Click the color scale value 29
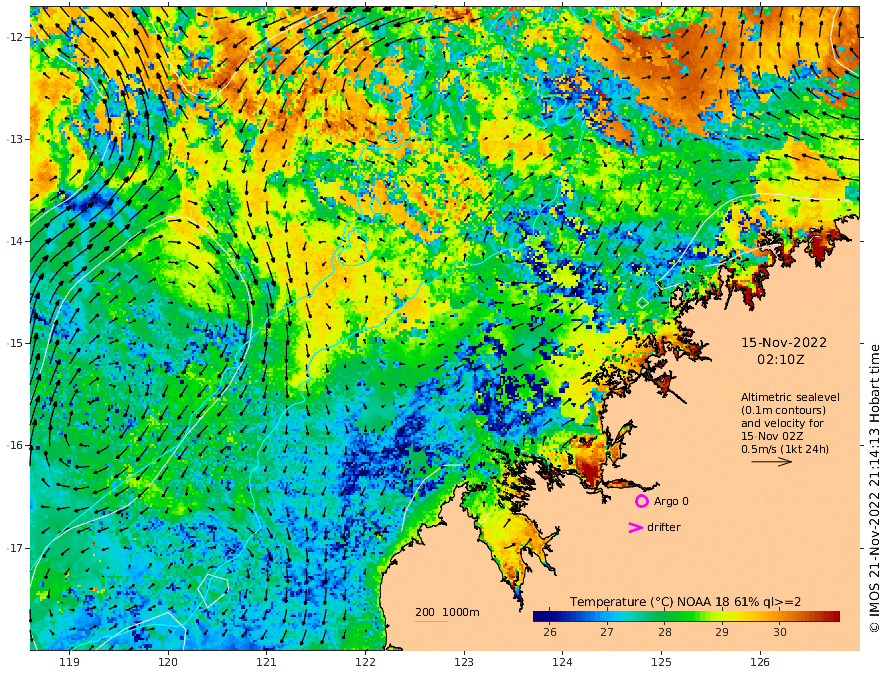The image size is (880, 680). [722, 632]
